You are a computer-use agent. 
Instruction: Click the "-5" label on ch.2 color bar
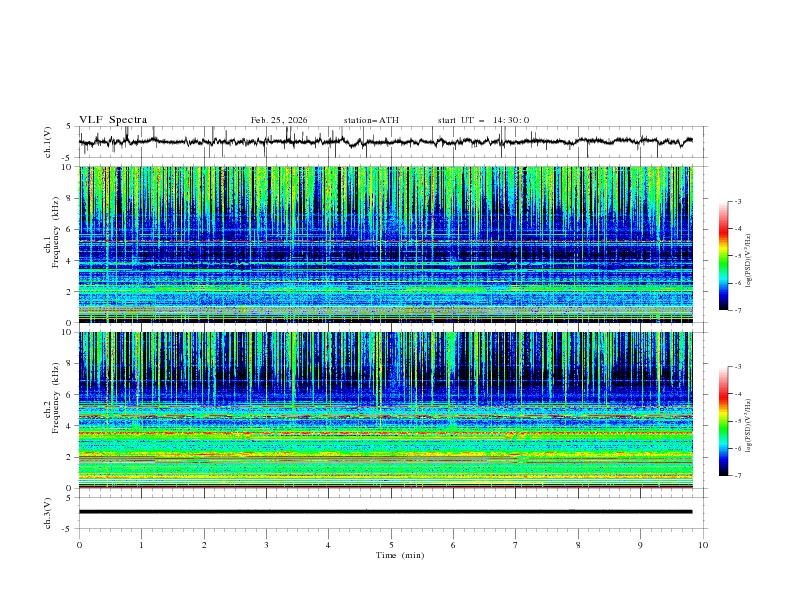click(x=738, y=421)
